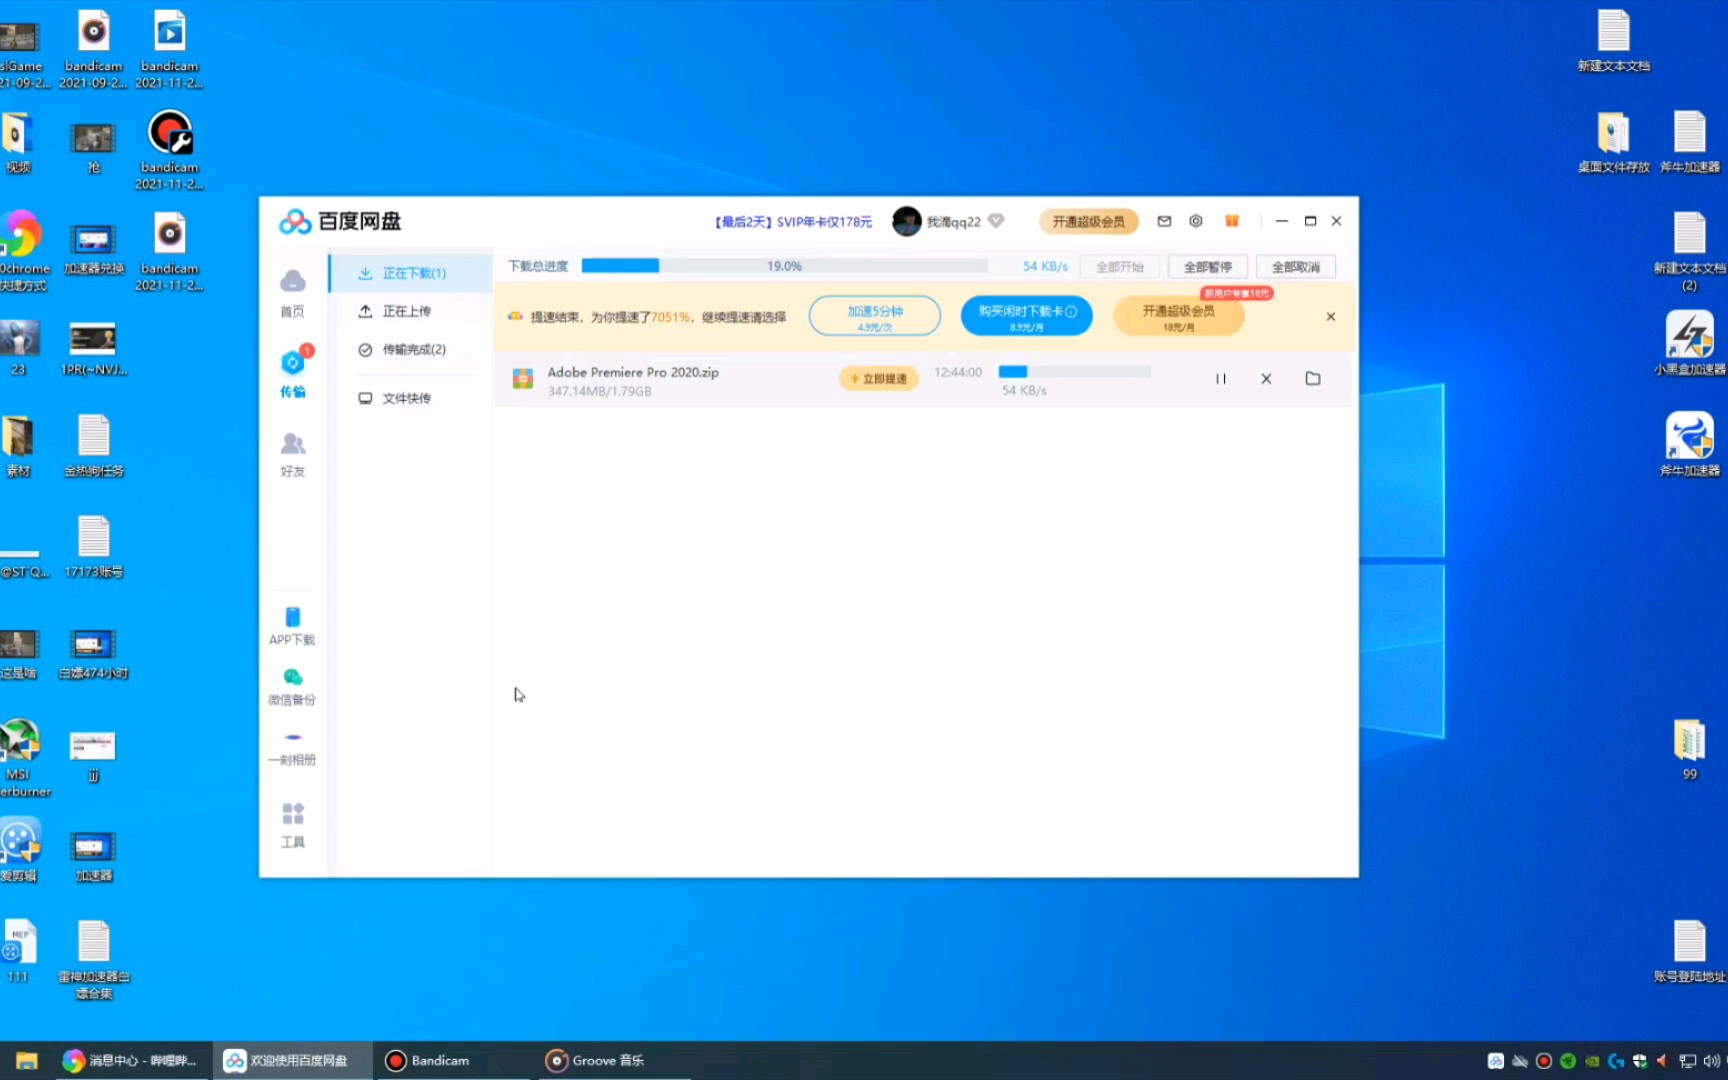Click the 购买闲时下载卡 button
1728x1080 pixels.
point(1027,317)
